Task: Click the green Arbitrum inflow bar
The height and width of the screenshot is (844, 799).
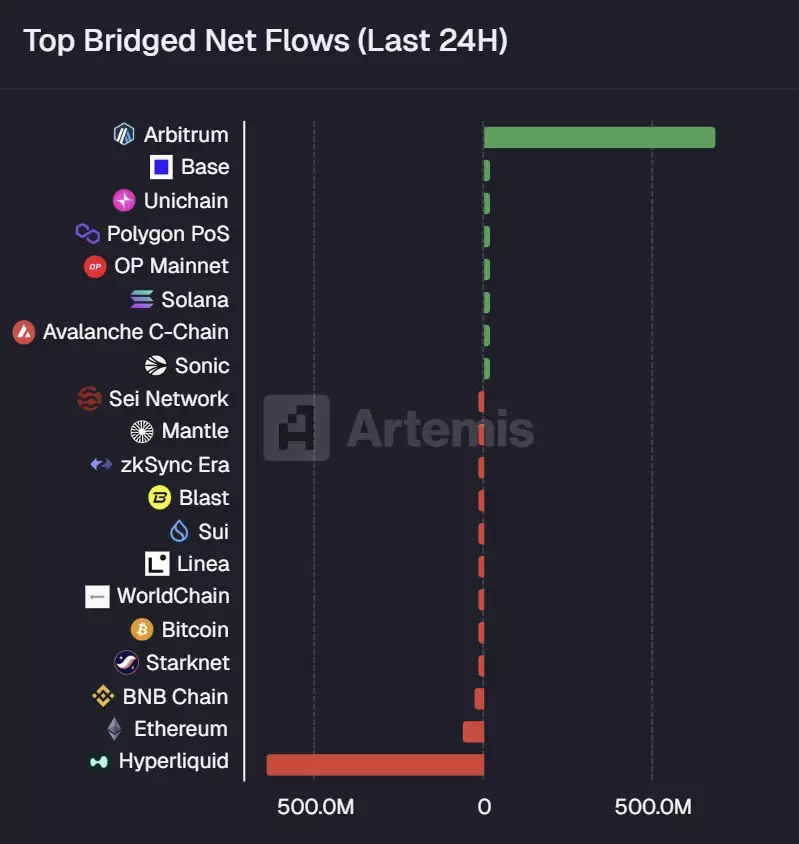Action: (598, 137)
